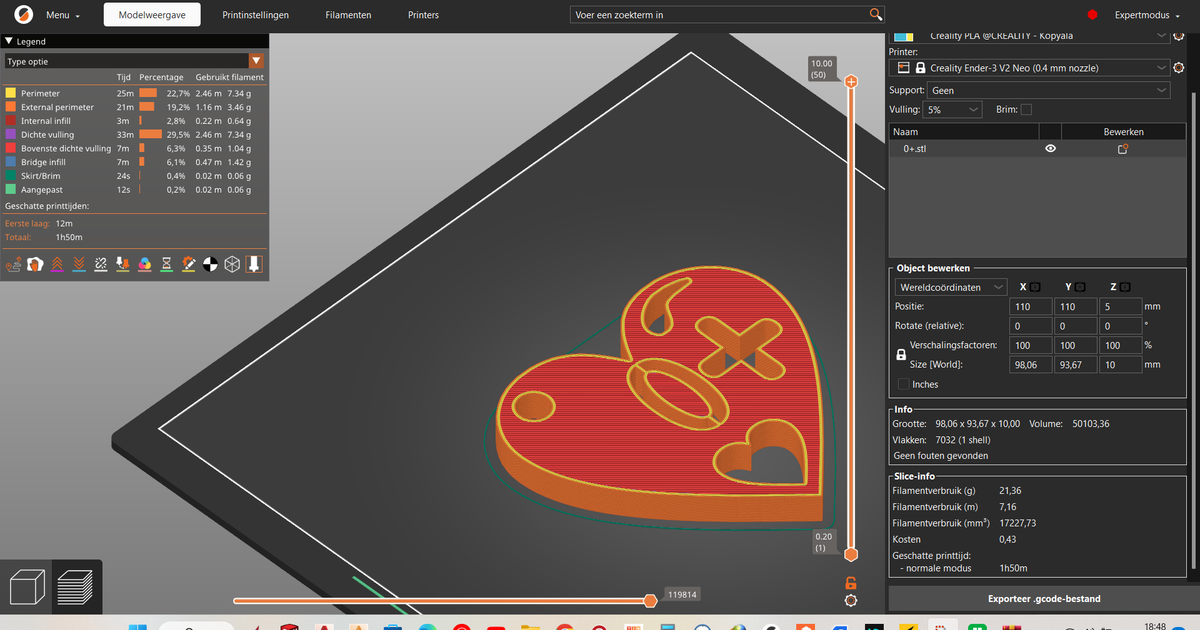Image resolution: width=1200 pixels, height=630 pixels.
Task: Open edit icon for 0+.stl
Action: tap(1122, 148)
